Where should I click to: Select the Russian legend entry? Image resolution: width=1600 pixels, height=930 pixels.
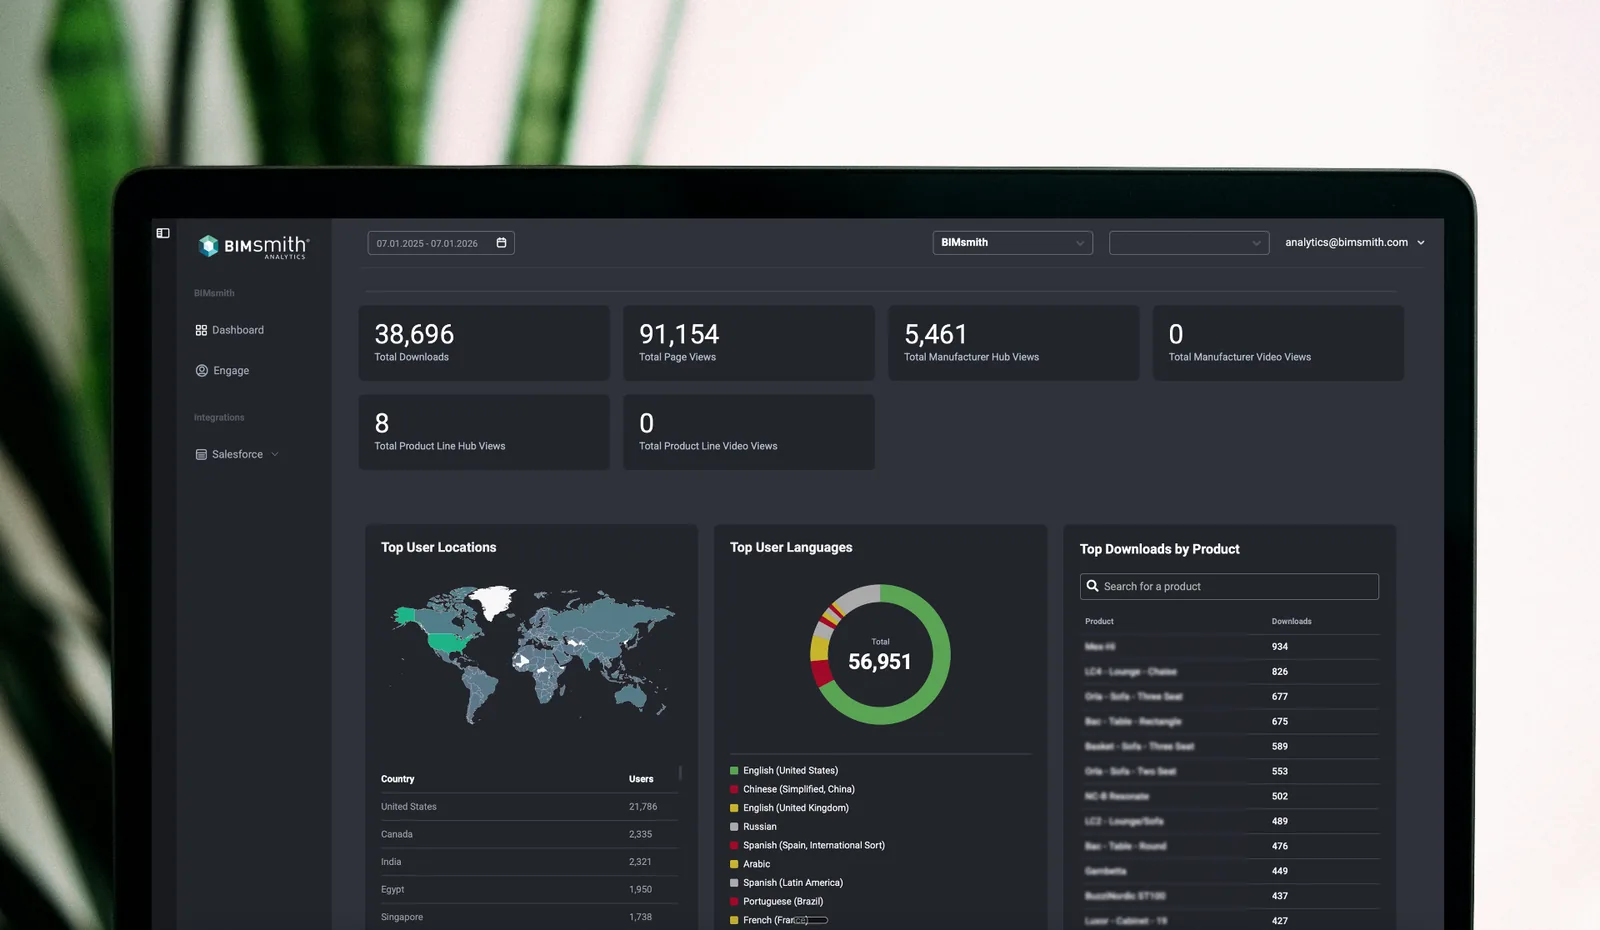[753, 827]
